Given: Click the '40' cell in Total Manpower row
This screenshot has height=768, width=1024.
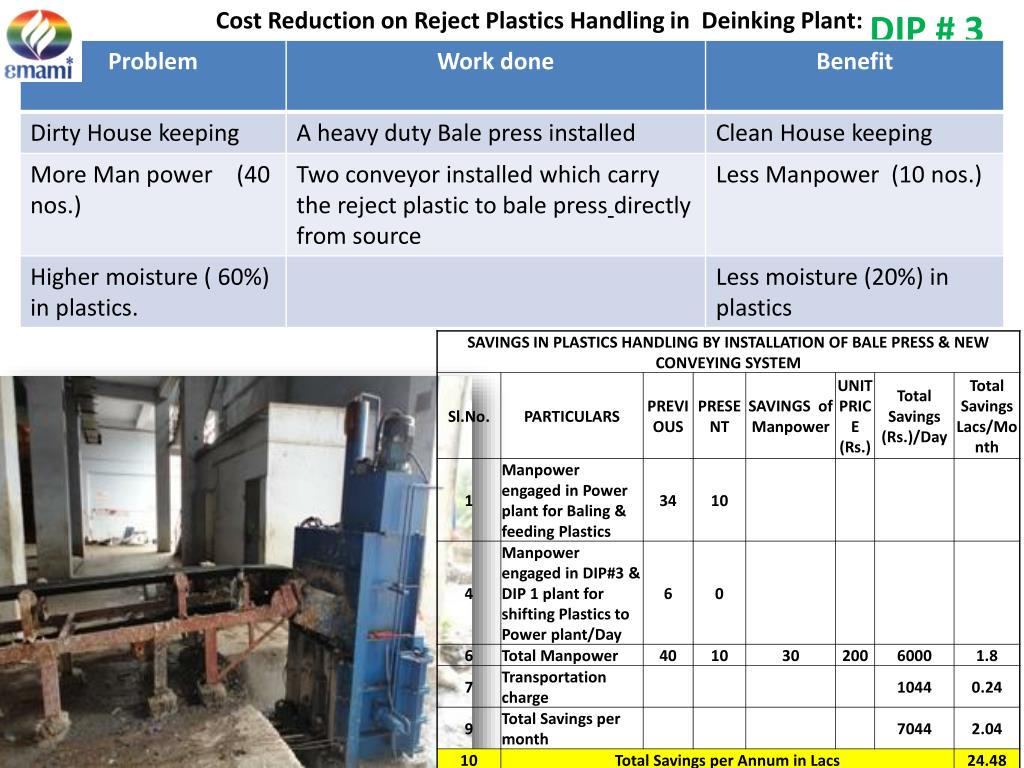Looking at the screenshot, I should click(x=667, y=656).
